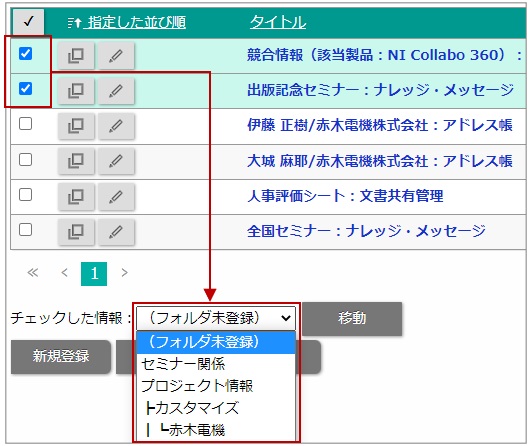Click pencil edit icon for 人事評価シート row
Viewport: 530px width, 446px height.
116,196
